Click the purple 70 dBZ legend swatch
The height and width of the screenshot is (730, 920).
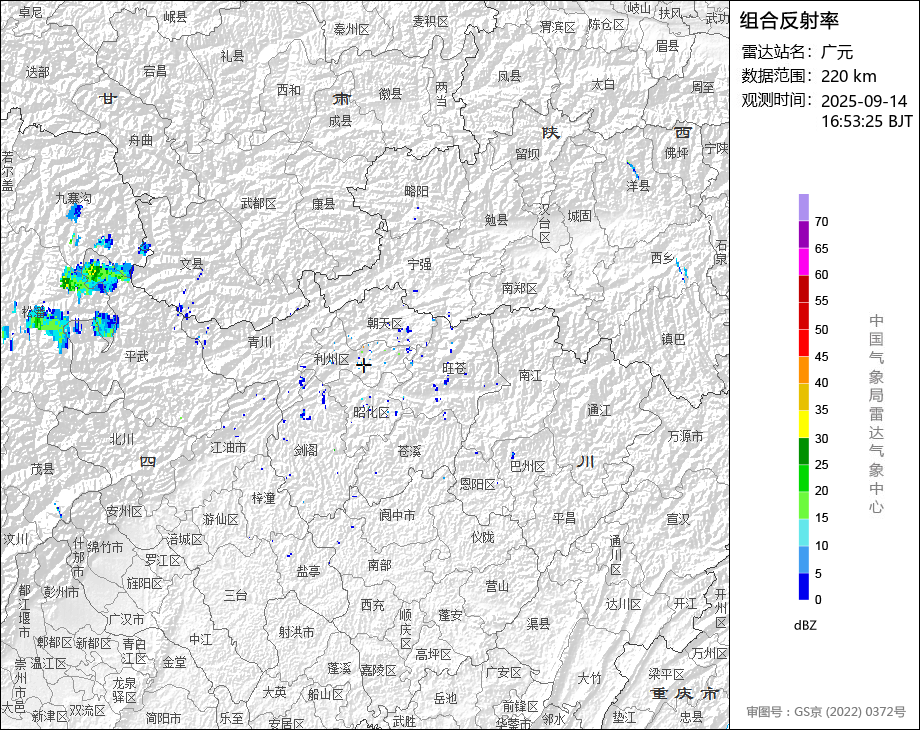804,207
